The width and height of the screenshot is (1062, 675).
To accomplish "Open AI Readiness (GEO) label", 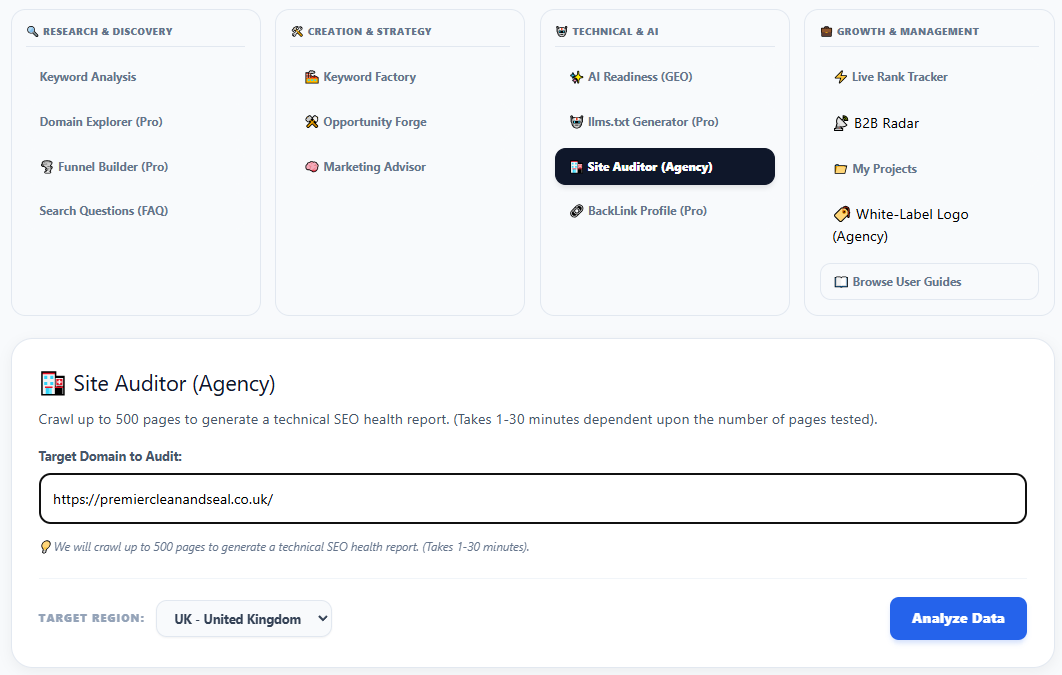I will 640,77.
